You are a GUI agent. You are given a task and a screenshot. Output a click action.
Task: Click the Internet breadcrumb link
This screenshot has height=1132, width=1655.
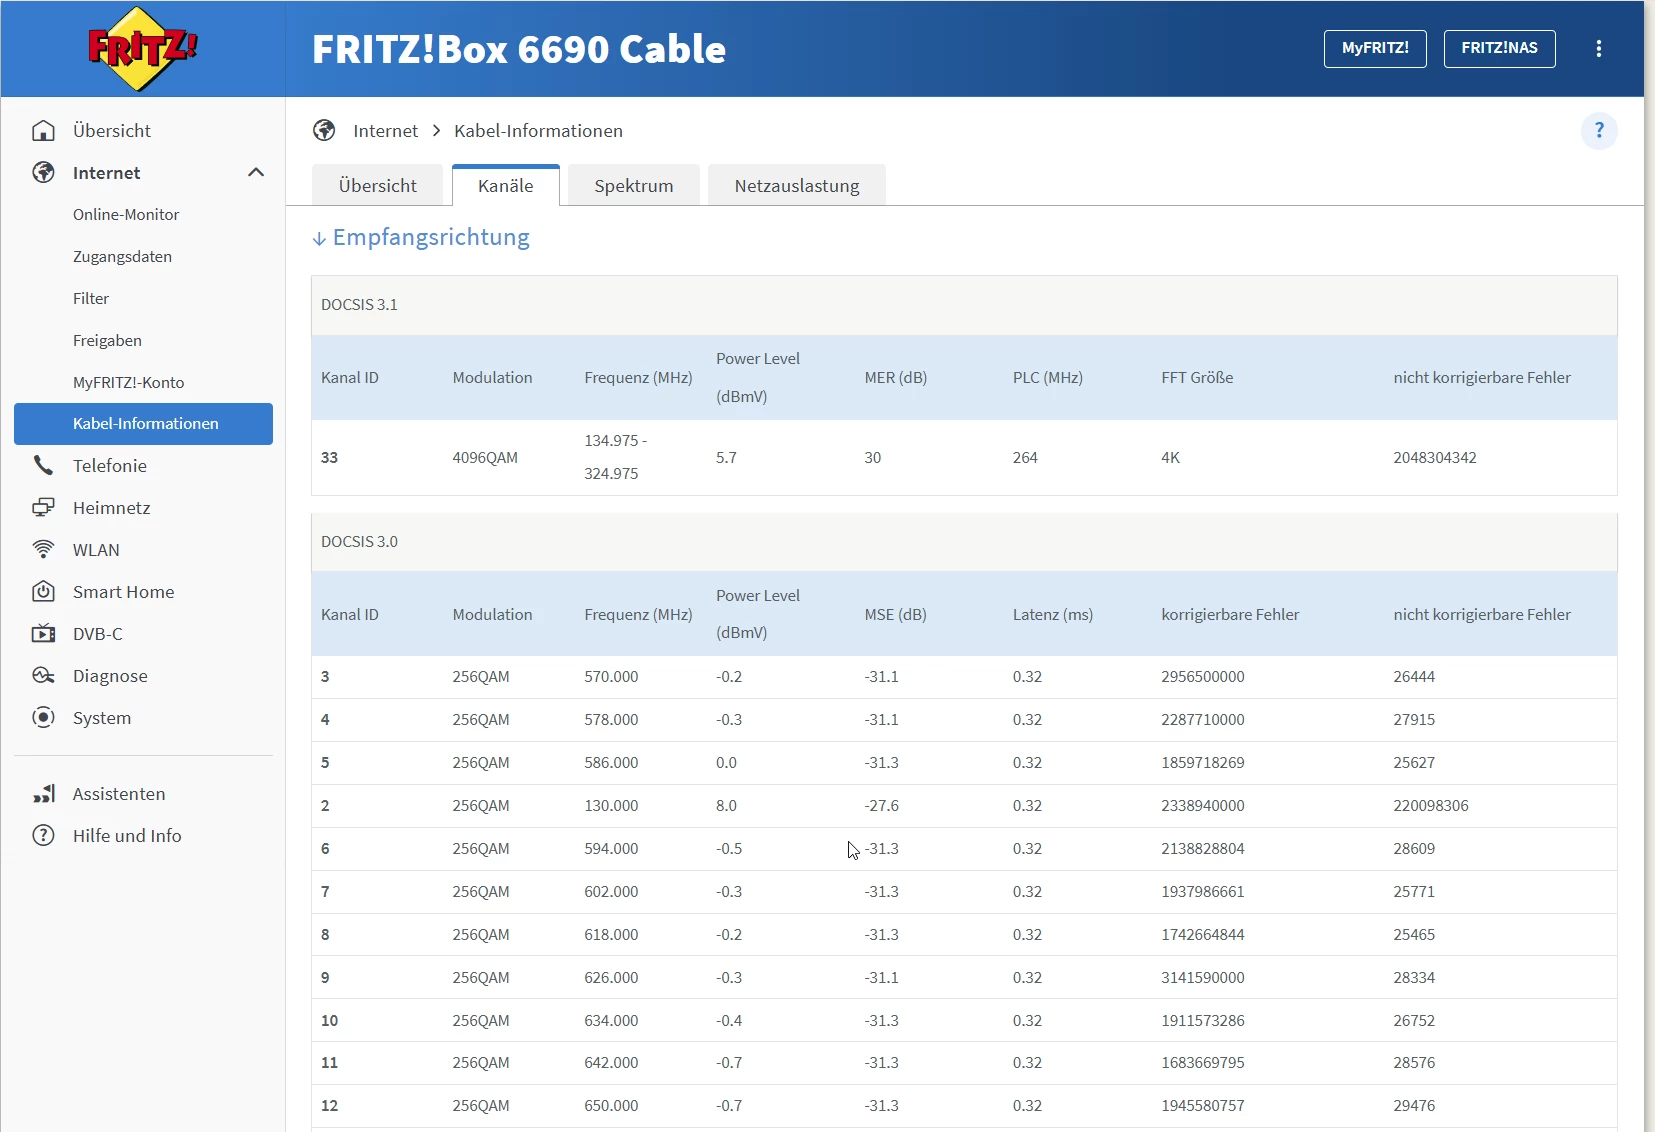pos(385,131)
